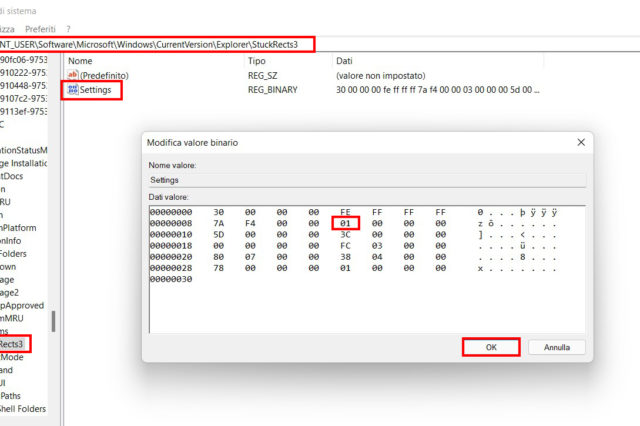
Task: Click the '(valore non impostato)' data cell
Action: tap(380, 75)
